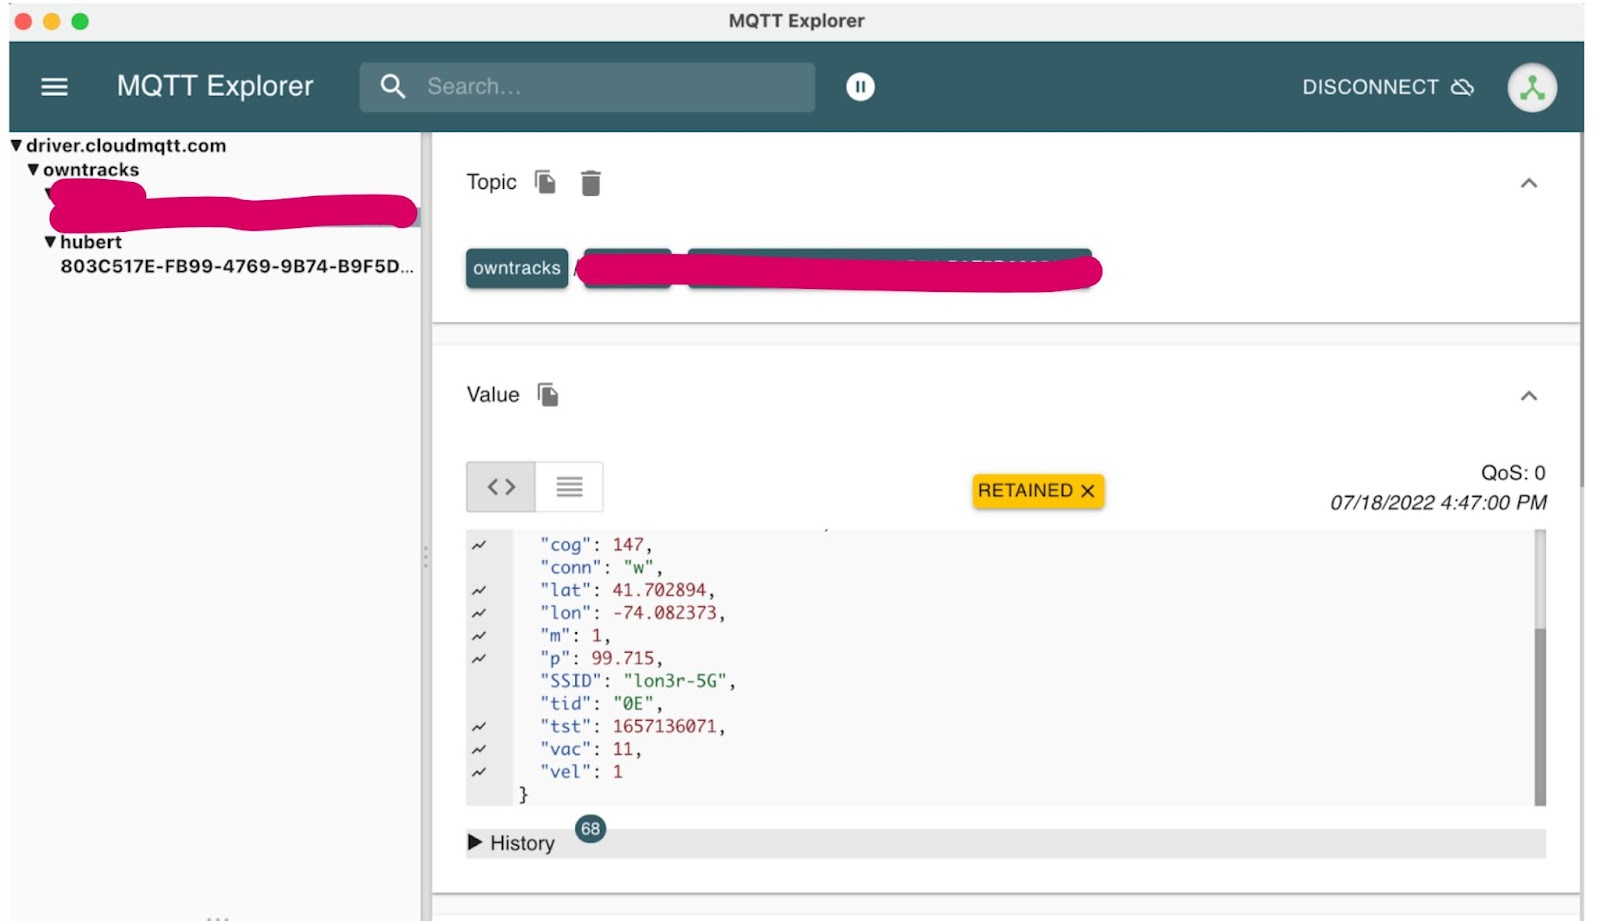Click the 41.702894 latitude value
1600x921 pixels.
(659, 590)
